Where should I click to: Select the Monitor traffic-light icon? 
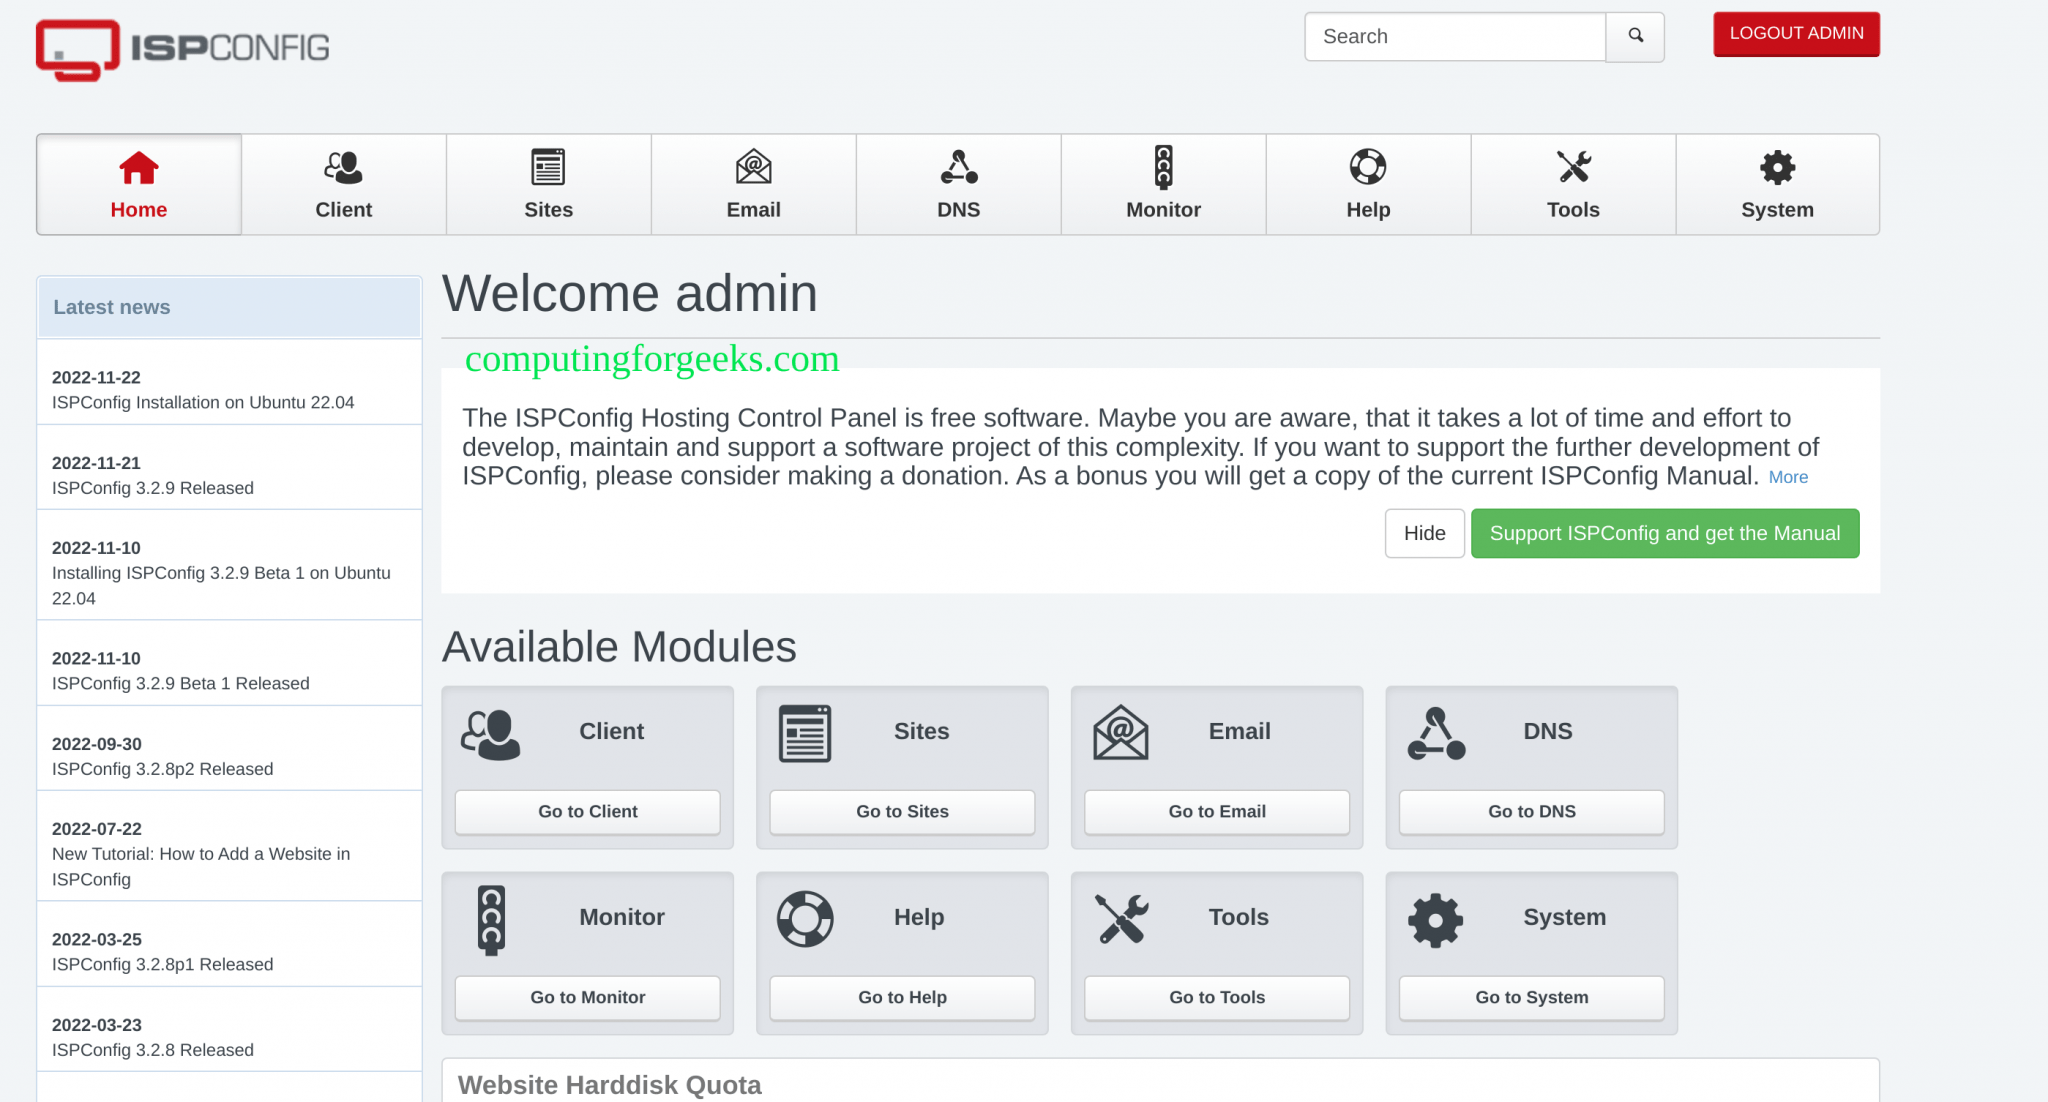(1163, 168)
